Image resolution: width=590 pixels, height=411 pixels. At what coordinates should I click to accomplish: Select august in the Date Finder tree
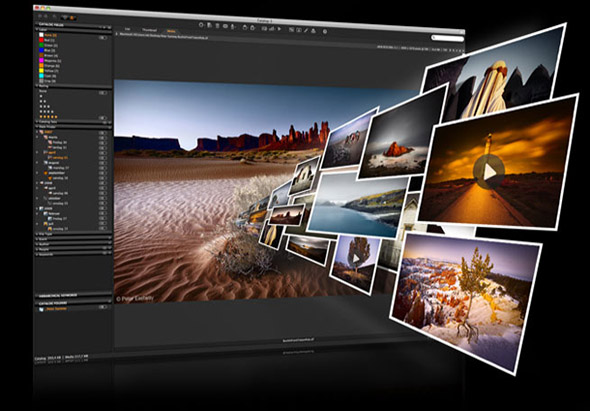pos(54,163)
